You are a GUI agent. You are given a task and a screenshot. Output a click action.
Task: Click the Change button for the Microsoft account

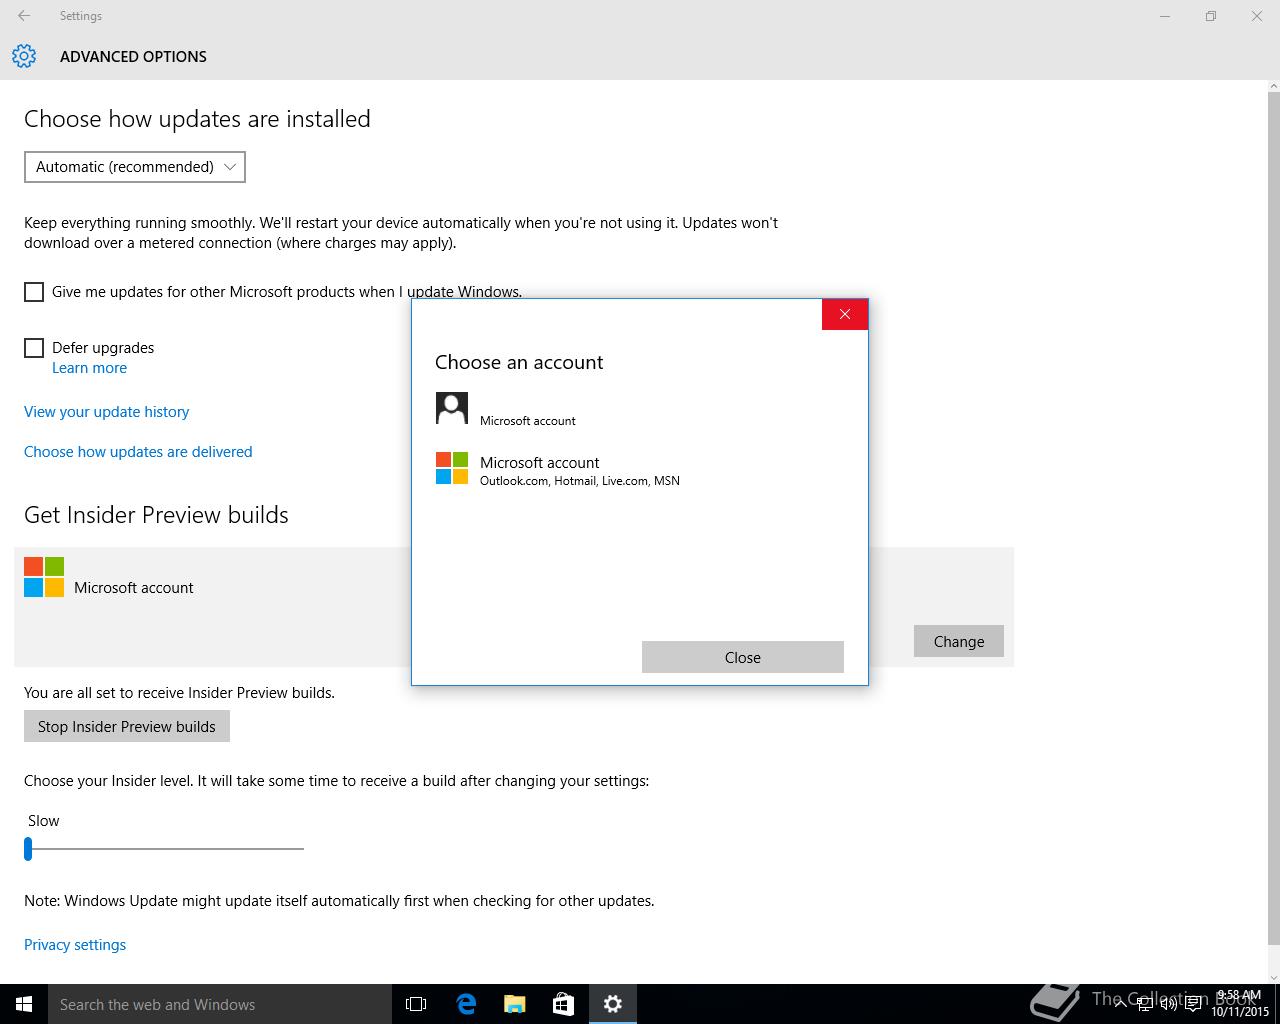coord(959,641)
